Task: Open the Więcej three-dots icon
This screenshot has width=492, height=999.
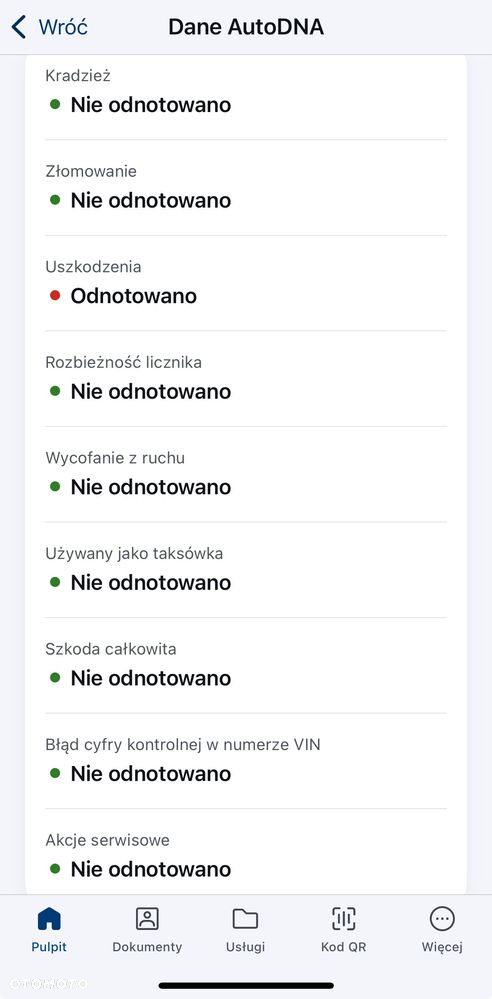Action: [442, 919]
